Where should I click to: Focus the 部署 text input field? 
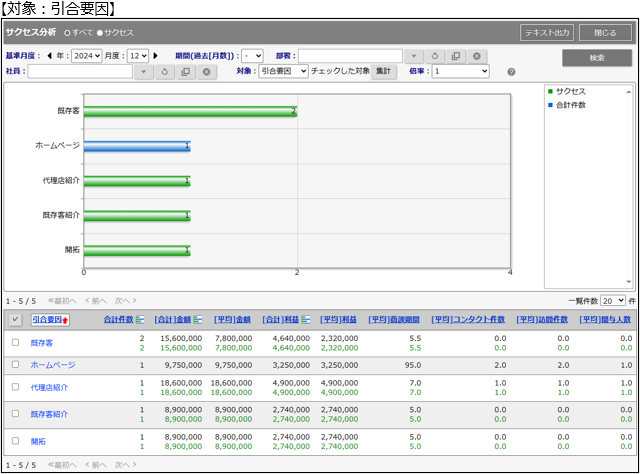pos(351,56)
